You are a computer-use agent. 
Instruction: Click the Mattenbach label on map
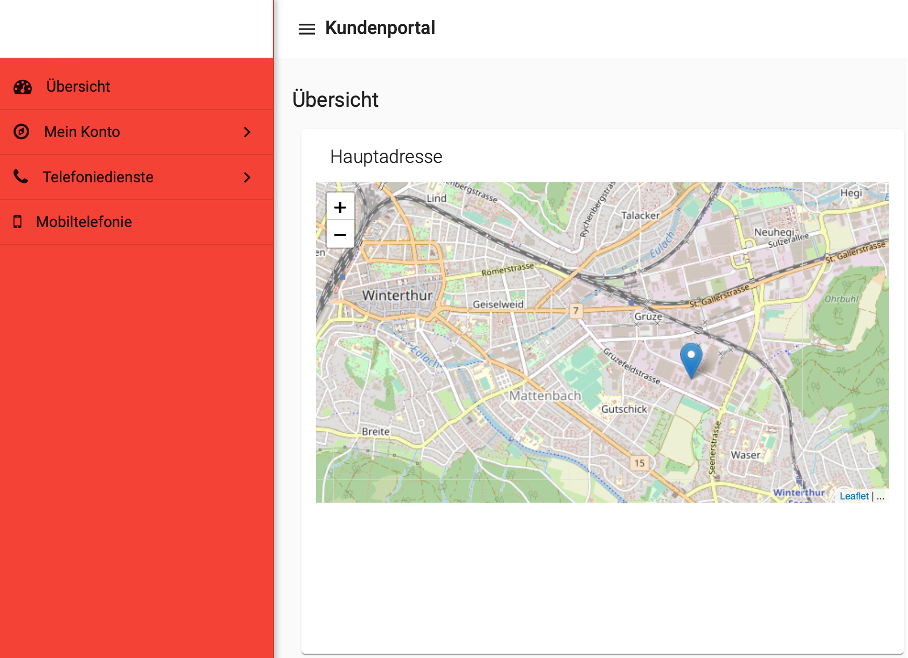click(545, 396)
